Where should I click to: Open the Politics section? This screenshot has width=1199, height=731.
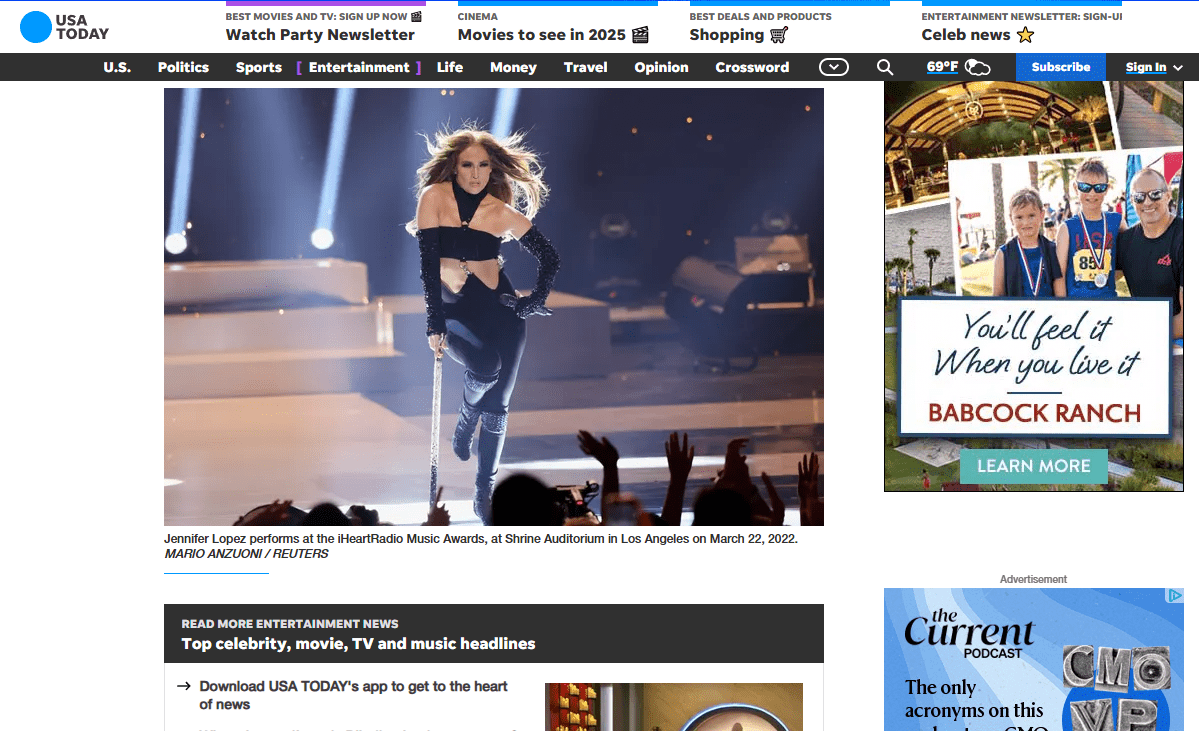(183, 67)
